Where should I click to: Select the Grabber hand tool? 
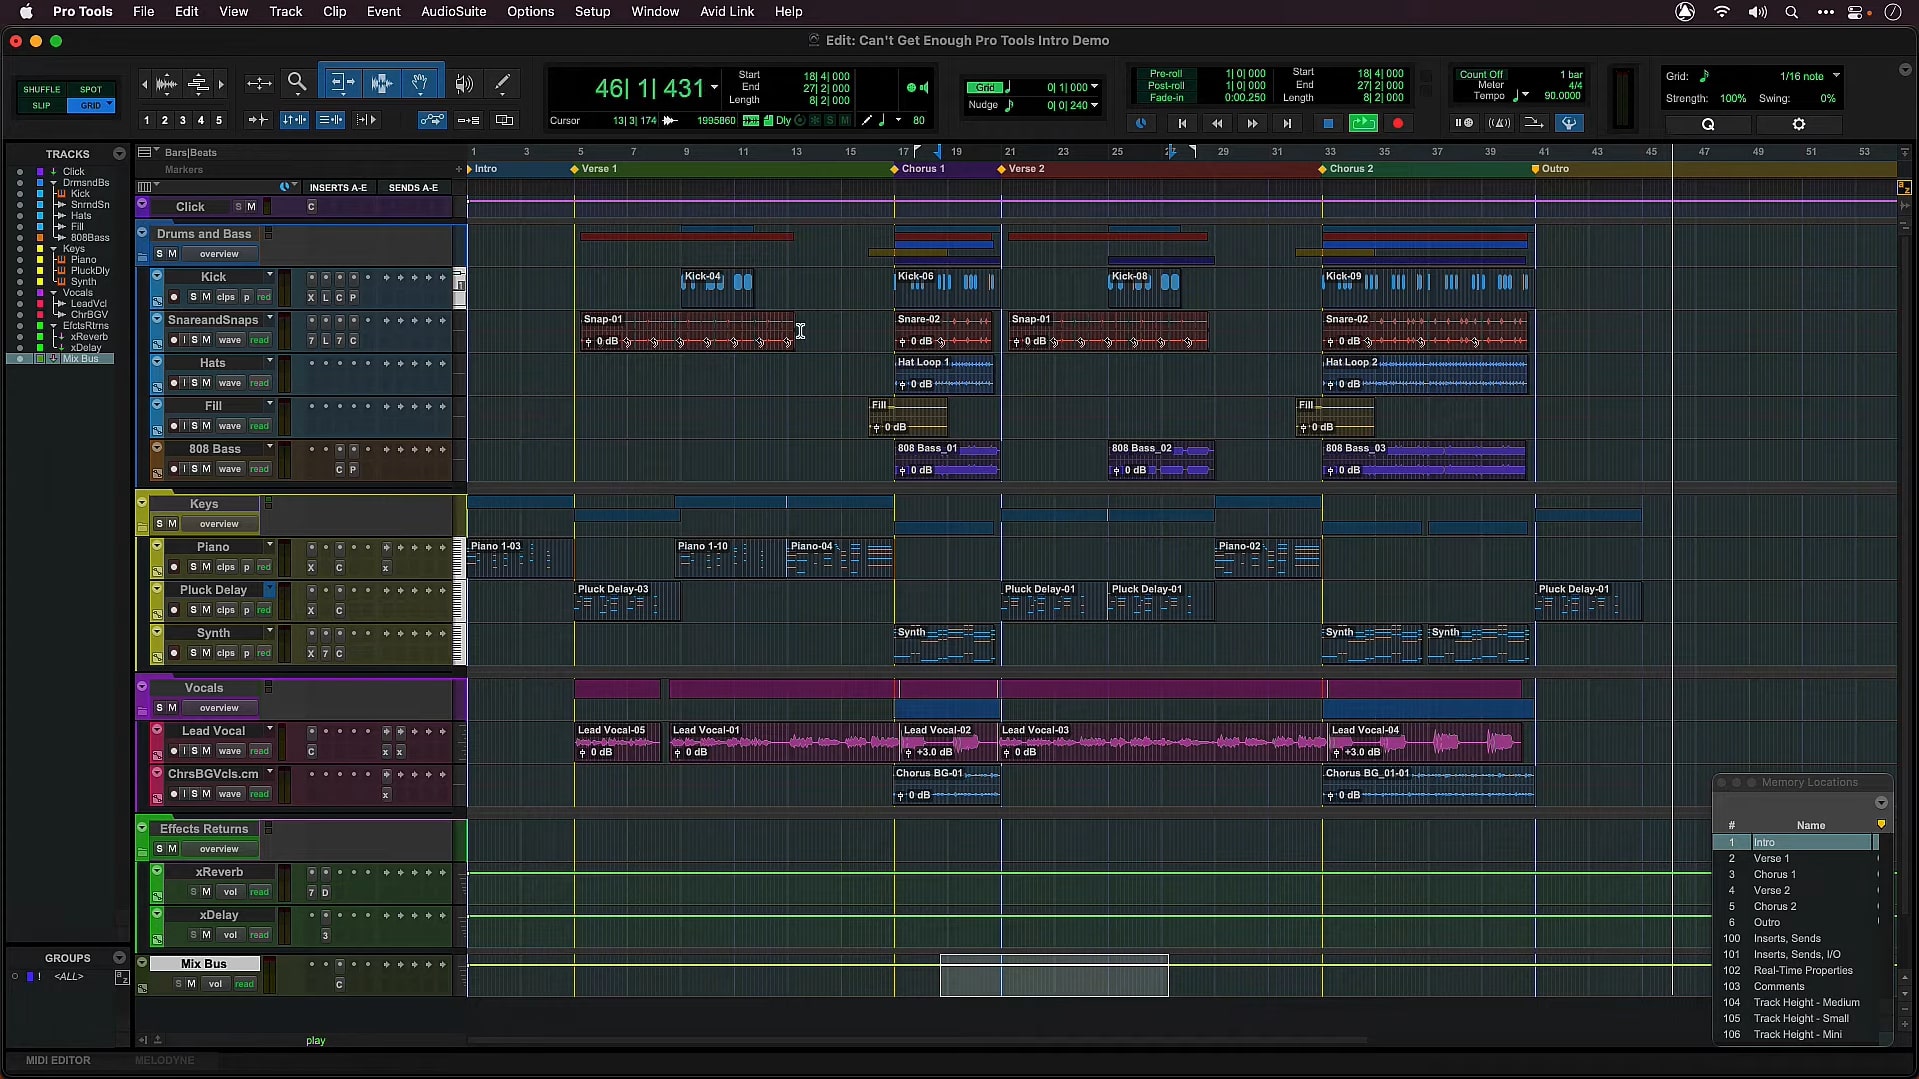pos(421,83)
